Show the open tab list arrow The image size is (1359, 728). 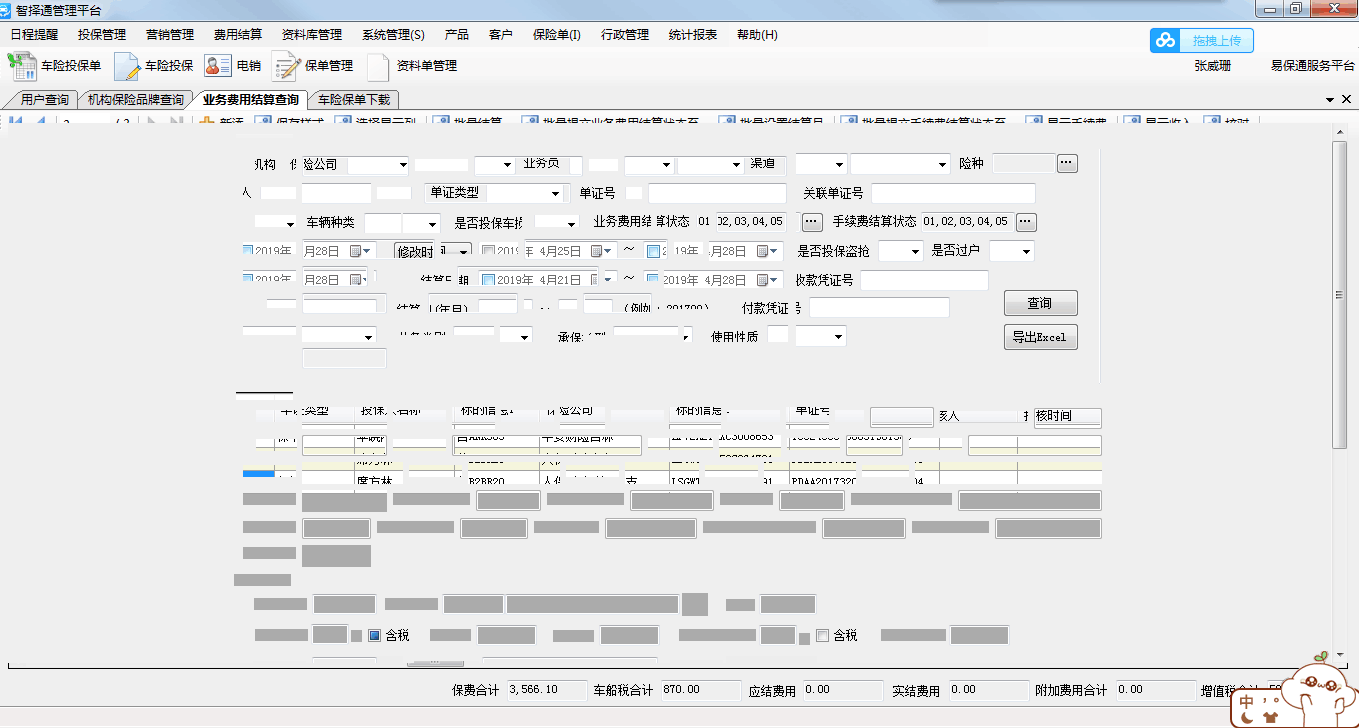coord(1330,100)
